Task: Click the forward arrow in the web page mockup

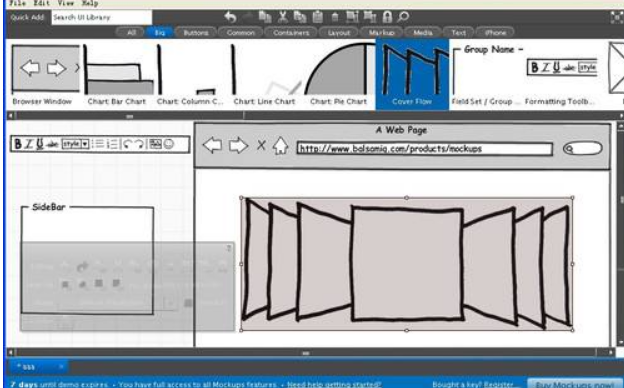Action: pyautogui.click(x=238, y=145)
